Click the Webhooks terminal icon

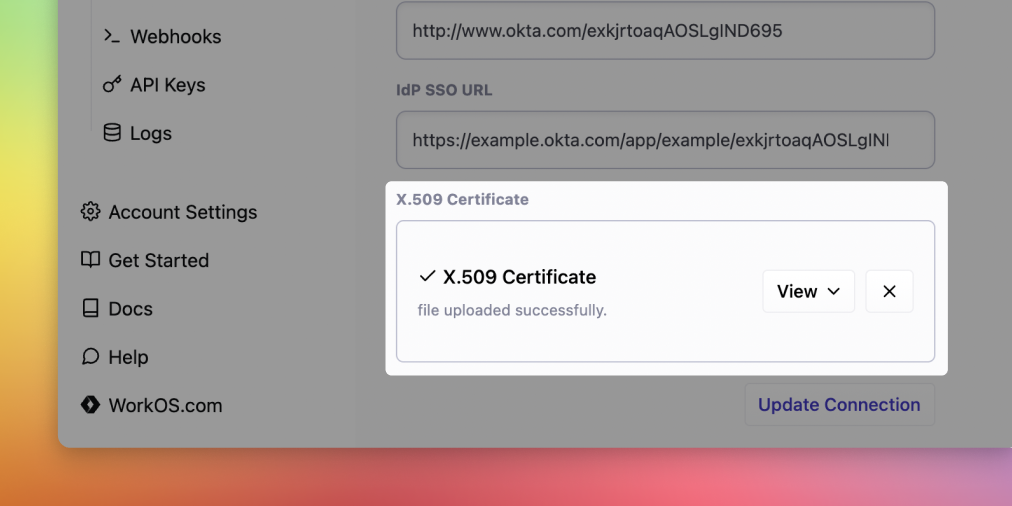[112, 36]
